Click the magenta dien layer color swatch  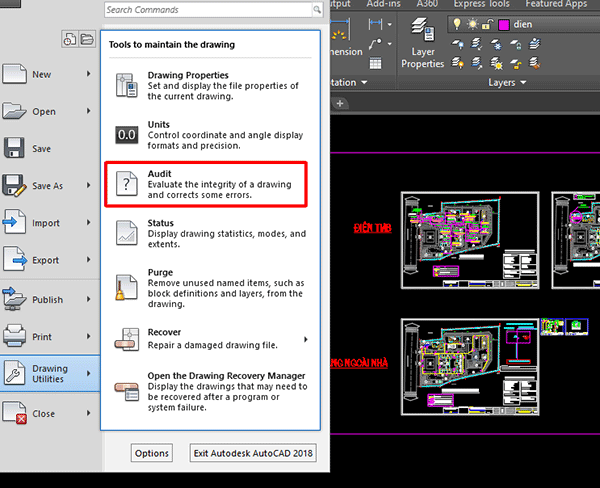click(x=504, y=25)
